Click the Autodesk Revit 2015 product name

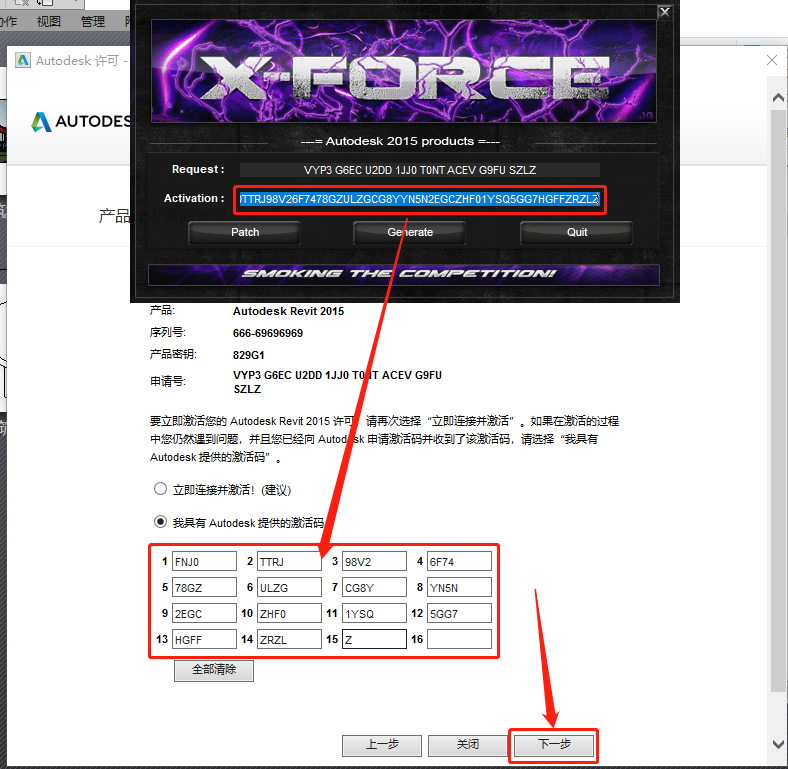tap(288, 311)
